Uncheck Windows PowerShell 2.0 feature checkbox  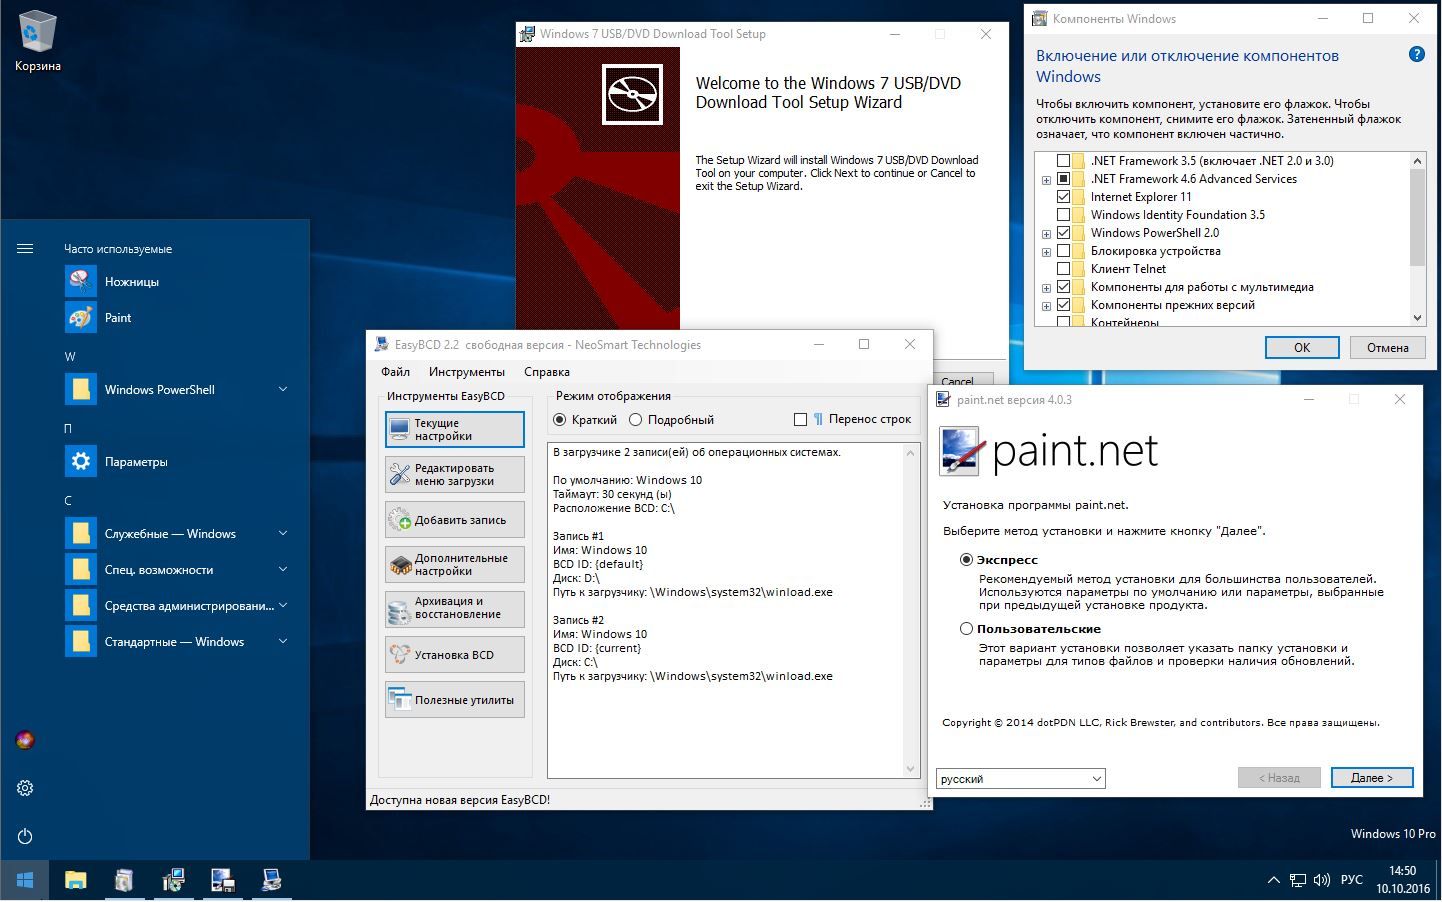point(1064,233)
